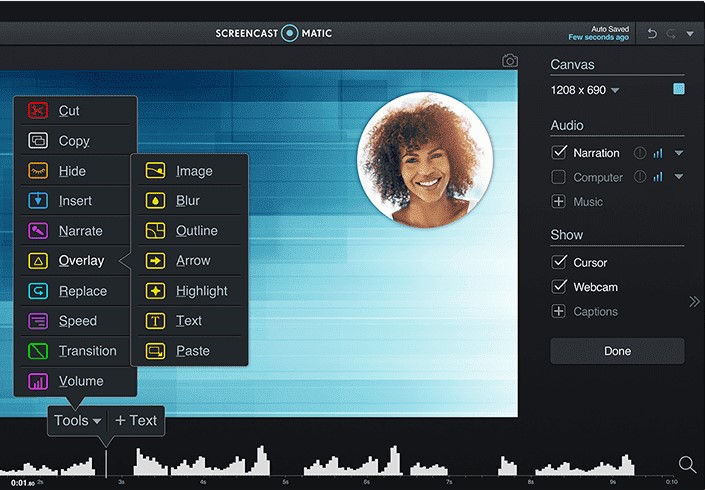Image resolution: width=705 pixels, height=490 pixels.
Task: Click the purple Speed icon
Action: point(38,321)
